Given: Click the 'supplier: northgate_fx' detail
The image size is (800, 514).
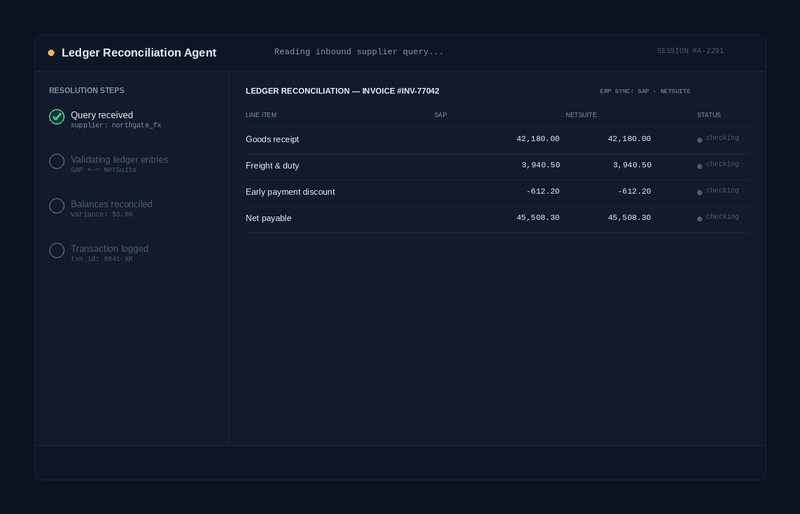Looking at the screenshot, I should tap(116, 125).
